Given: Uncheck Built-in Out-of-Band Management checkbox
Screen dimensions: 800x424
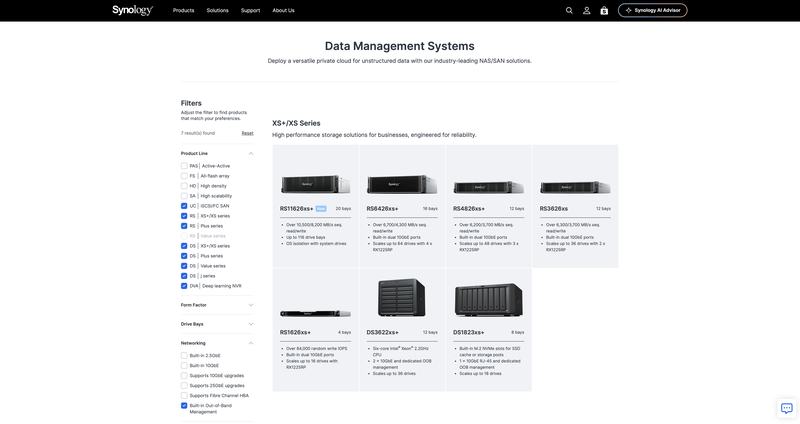Looking at the screenshot, I should click(184, 406).
